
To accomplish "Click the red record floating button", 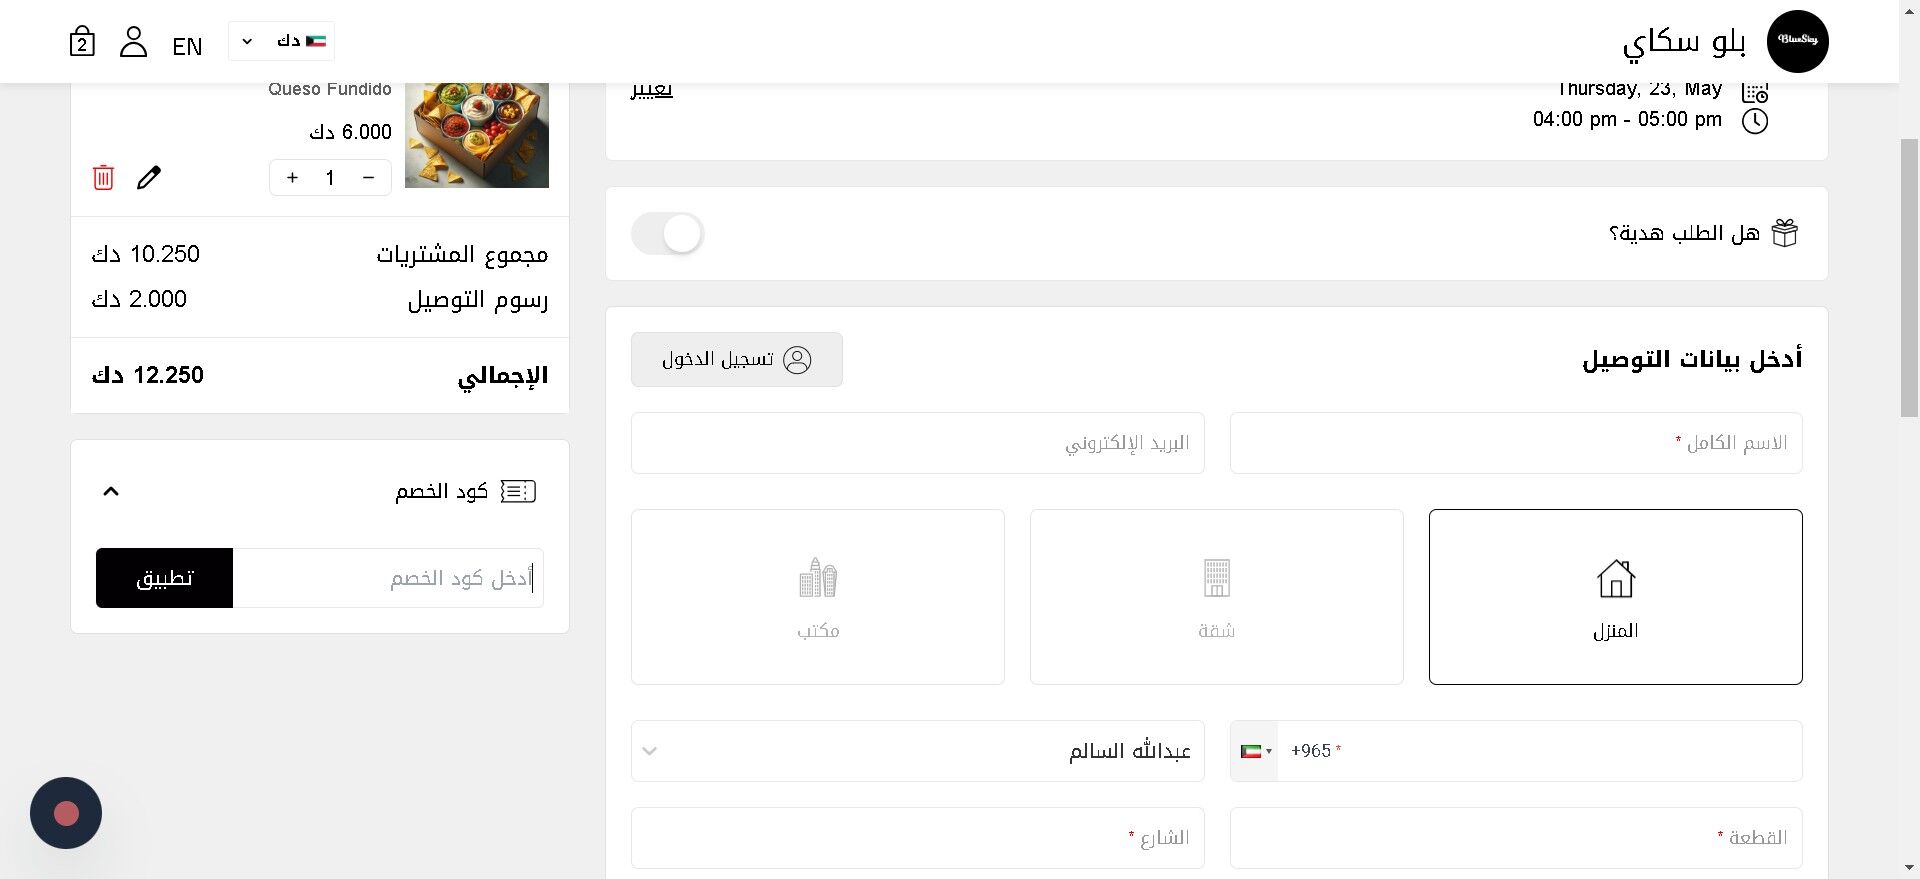I will (x=66, y=813).
